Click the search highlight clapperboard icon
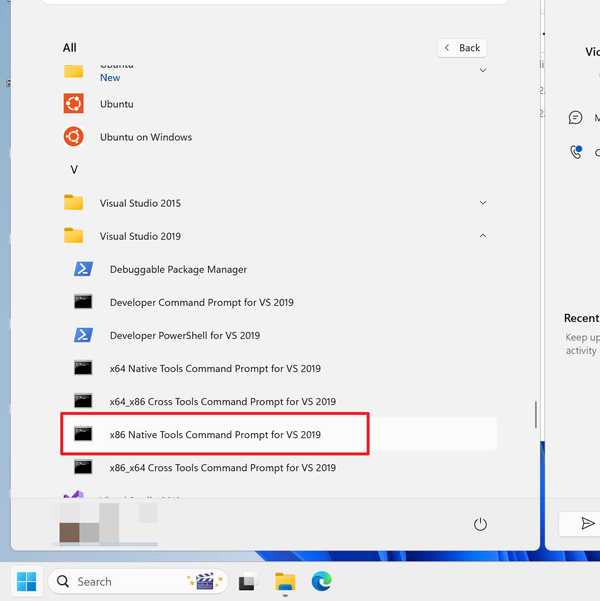The height and width of the screenshot is (601, 600). [204, 581]
